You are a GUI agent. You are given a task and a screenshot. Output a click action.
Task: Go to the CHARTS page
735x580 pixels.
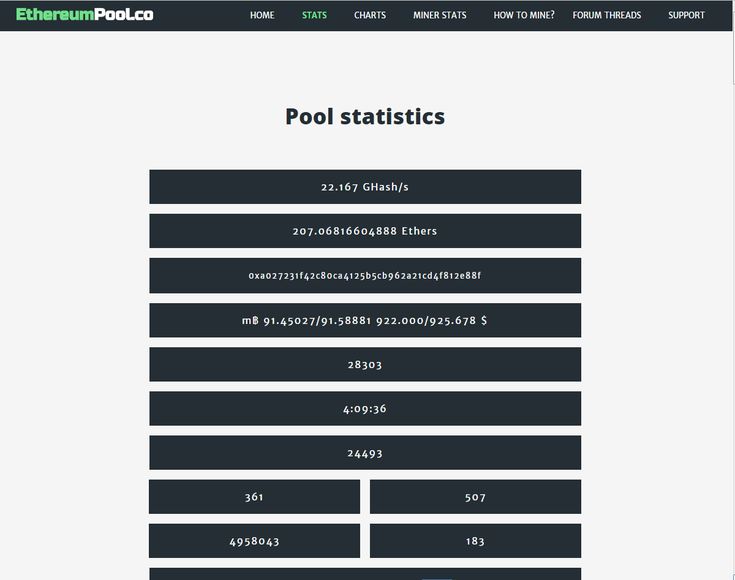[370, 15]
